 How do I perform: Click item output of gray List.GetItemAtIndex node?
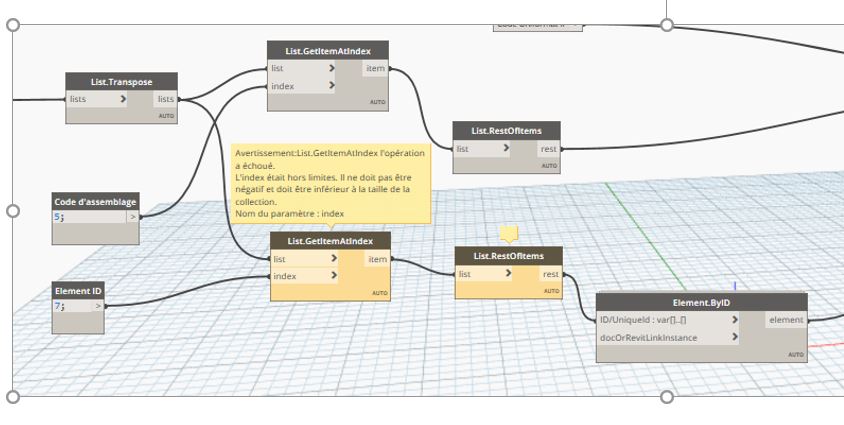point(375,69)
